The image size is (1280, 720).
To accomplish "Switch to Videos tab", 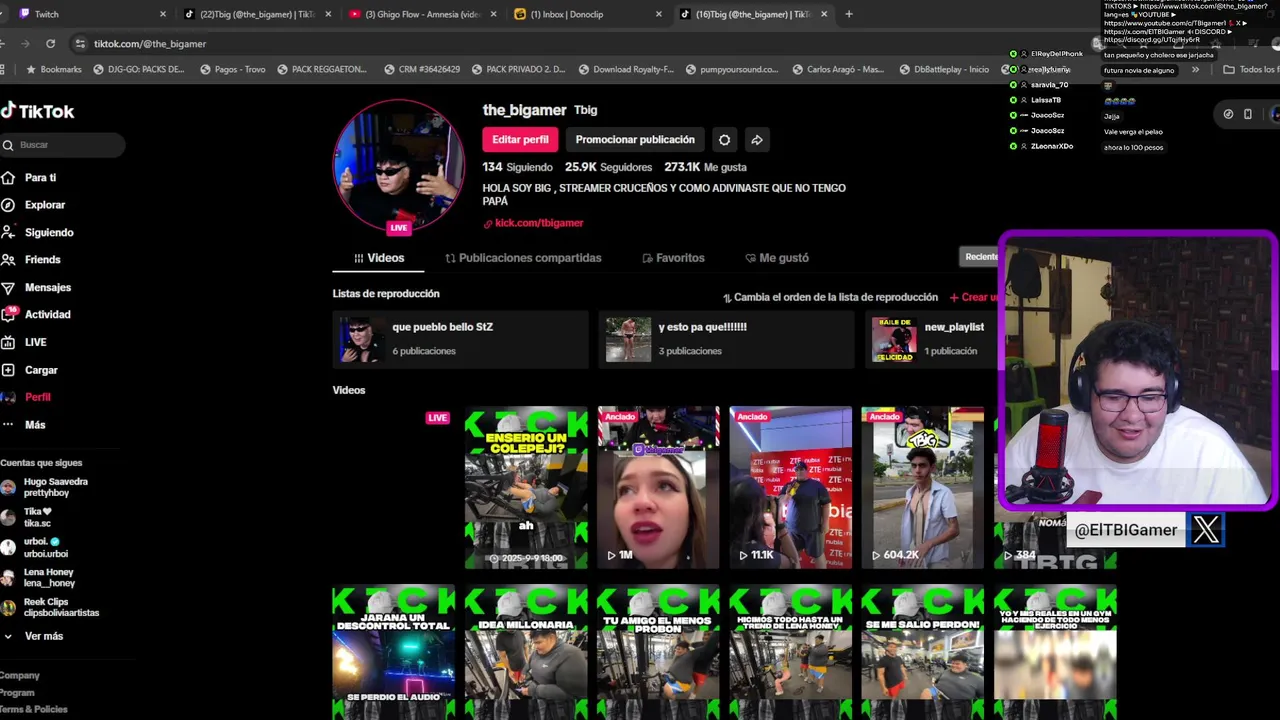I will [378, 258].
